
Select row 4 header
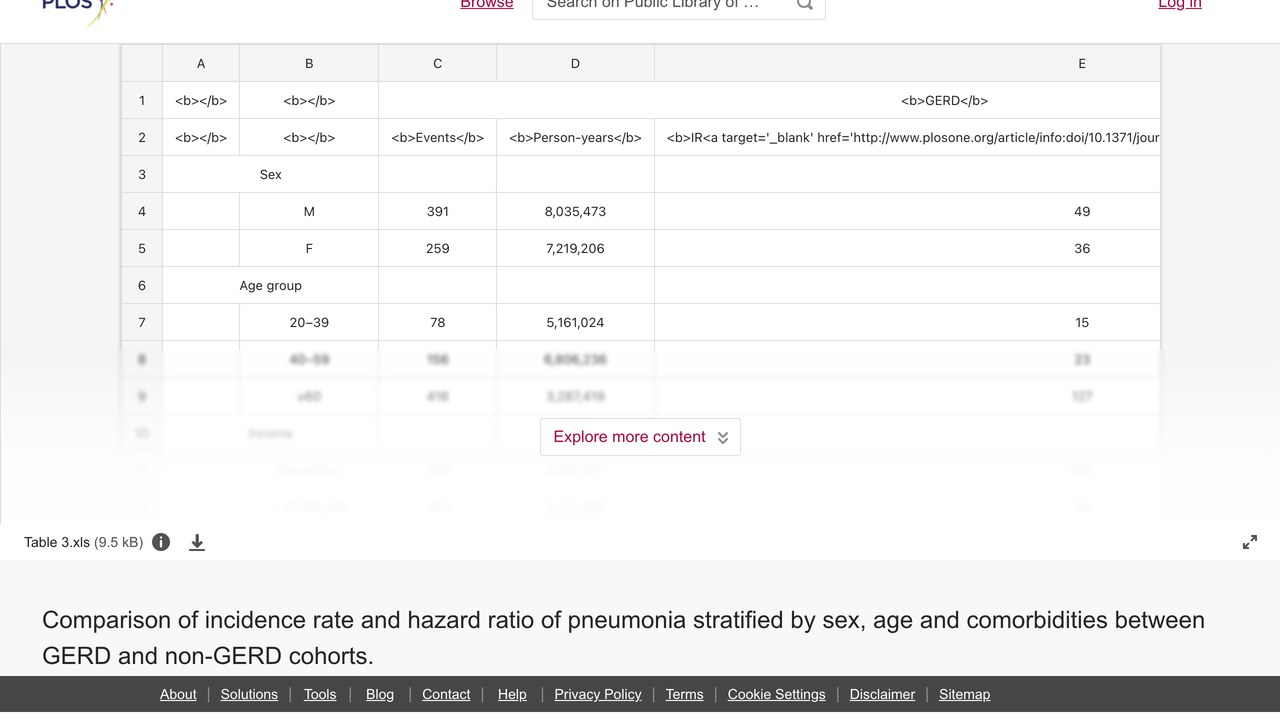pos(142,211)
